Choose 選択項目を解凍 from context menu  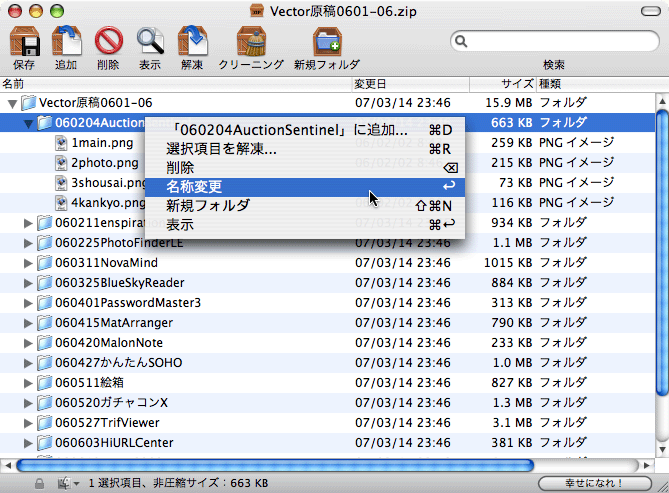[x=305, y=149]
